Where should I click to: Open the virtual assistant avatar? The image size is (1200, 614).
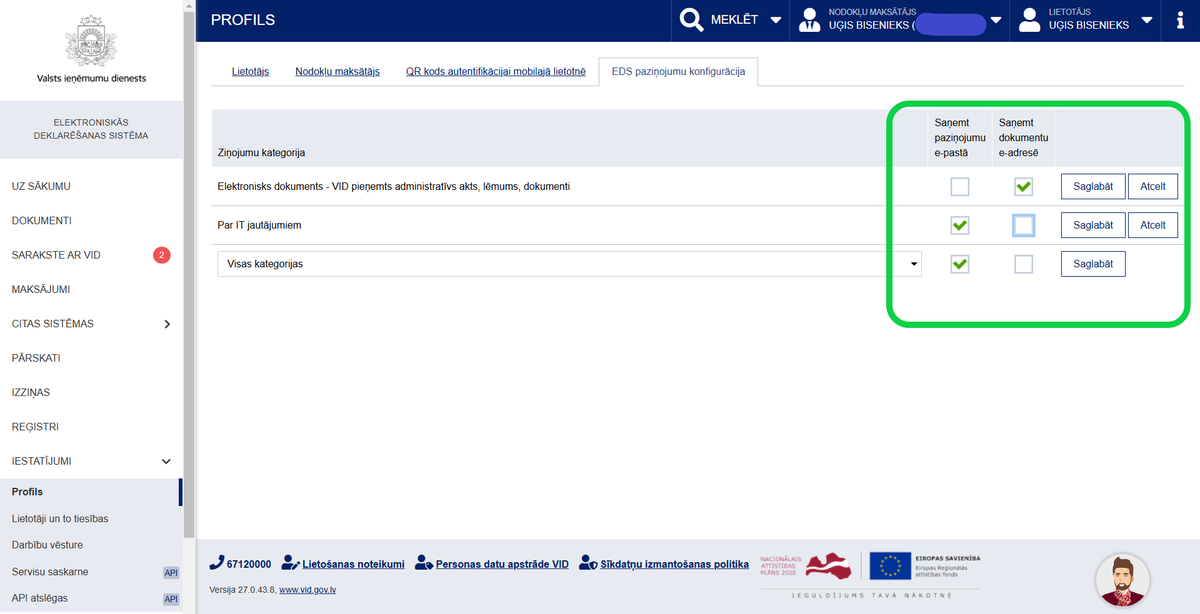(1122, 581)
